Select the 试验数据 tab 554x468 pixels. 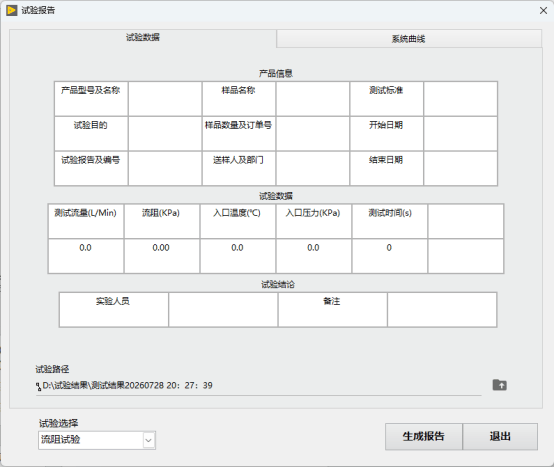(x=143, y=37)
